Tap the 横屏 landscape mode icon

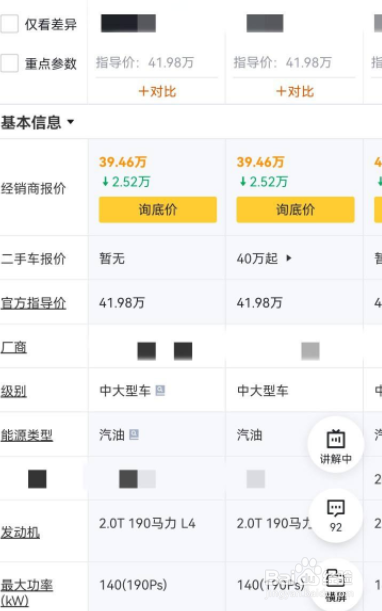336,585
